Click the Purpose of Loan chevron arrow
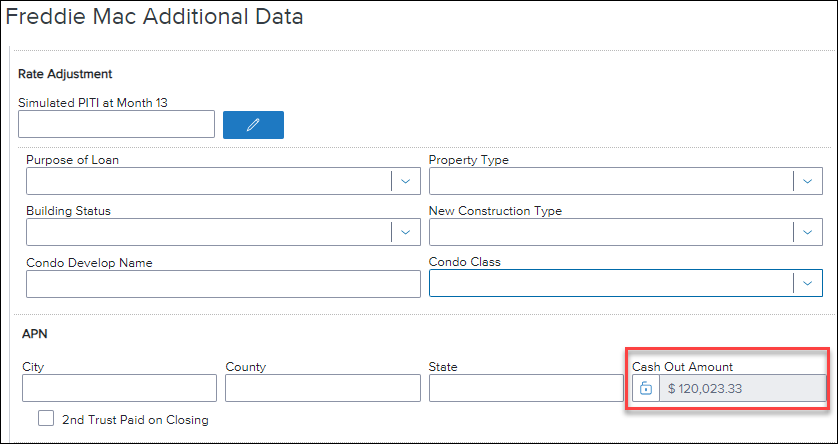Screen dimensions: 838x444 (406, 181)
